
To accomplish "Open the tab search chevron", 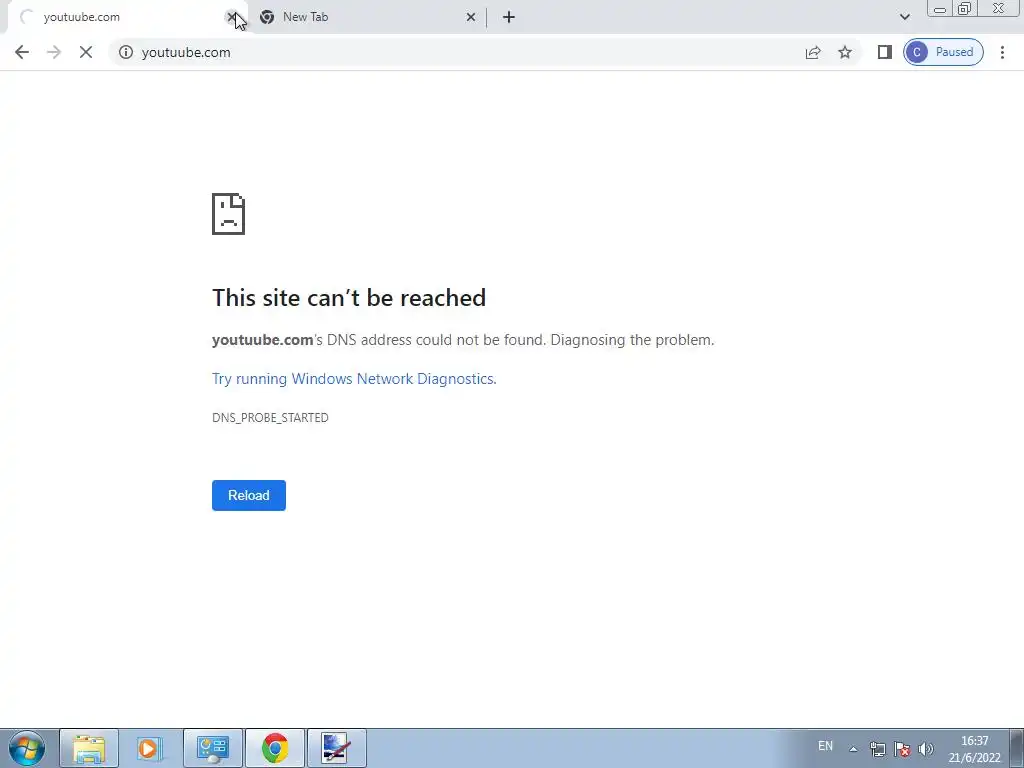I will [x=904, y=17].
